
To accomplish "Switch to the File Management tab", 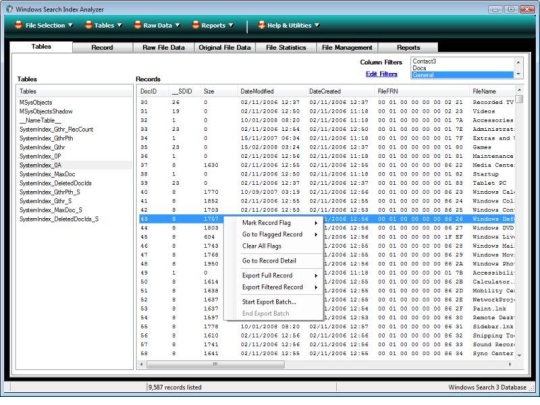I will (x=347, y=48).
